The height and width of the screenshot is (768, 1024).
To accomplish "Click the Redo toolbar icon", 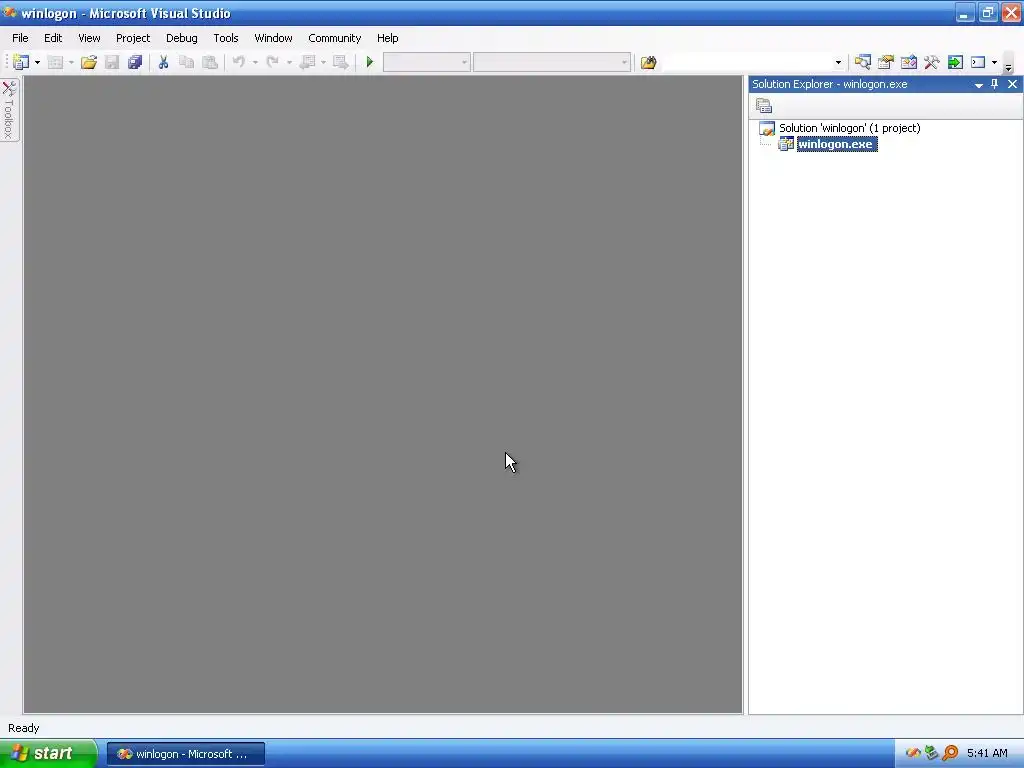I will (x=273, y=63).
